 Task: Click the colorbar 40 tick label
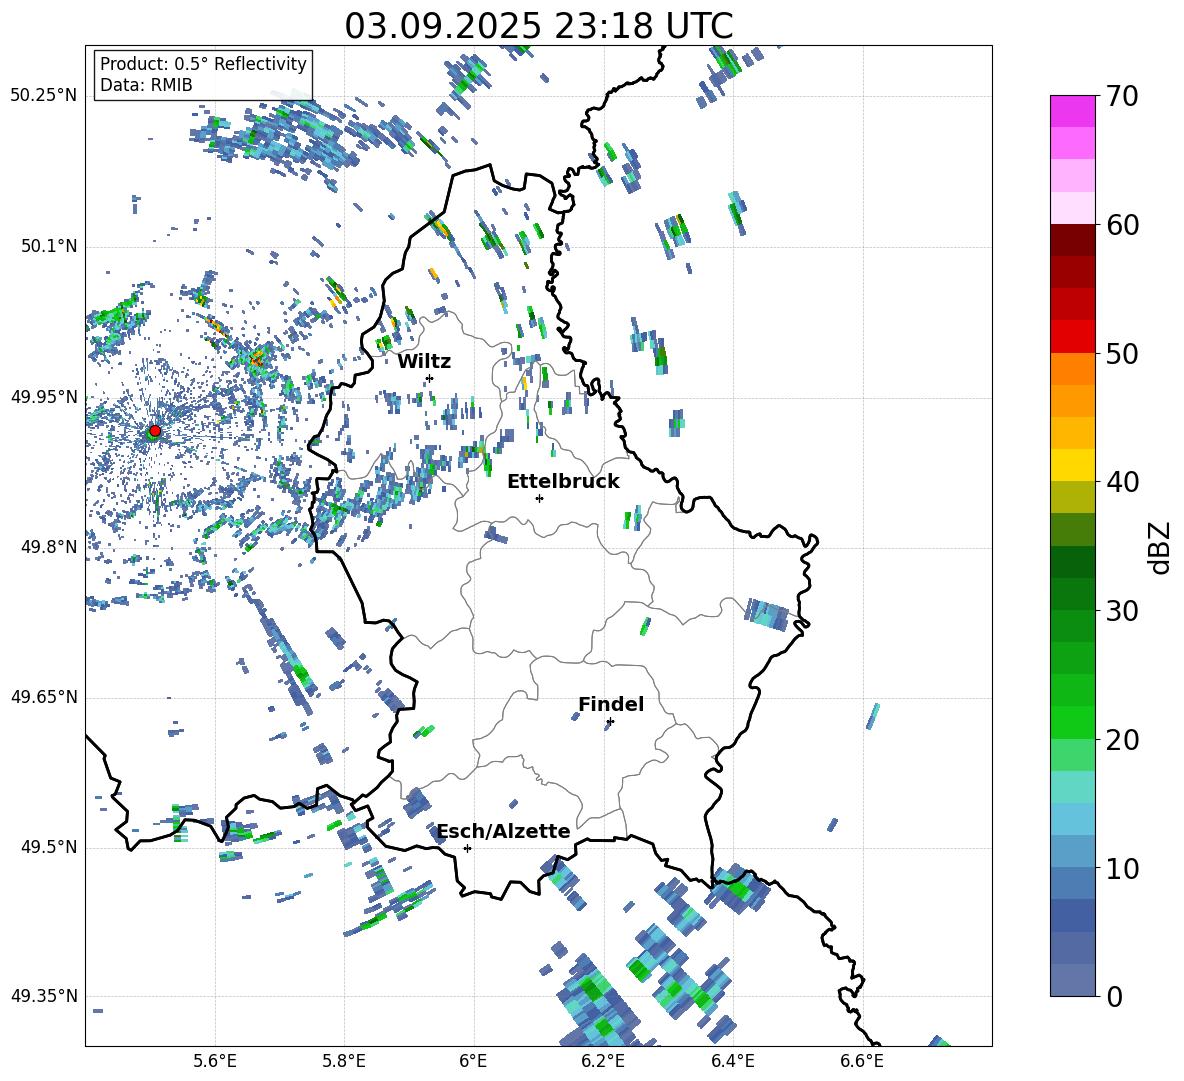(1122, 482)
